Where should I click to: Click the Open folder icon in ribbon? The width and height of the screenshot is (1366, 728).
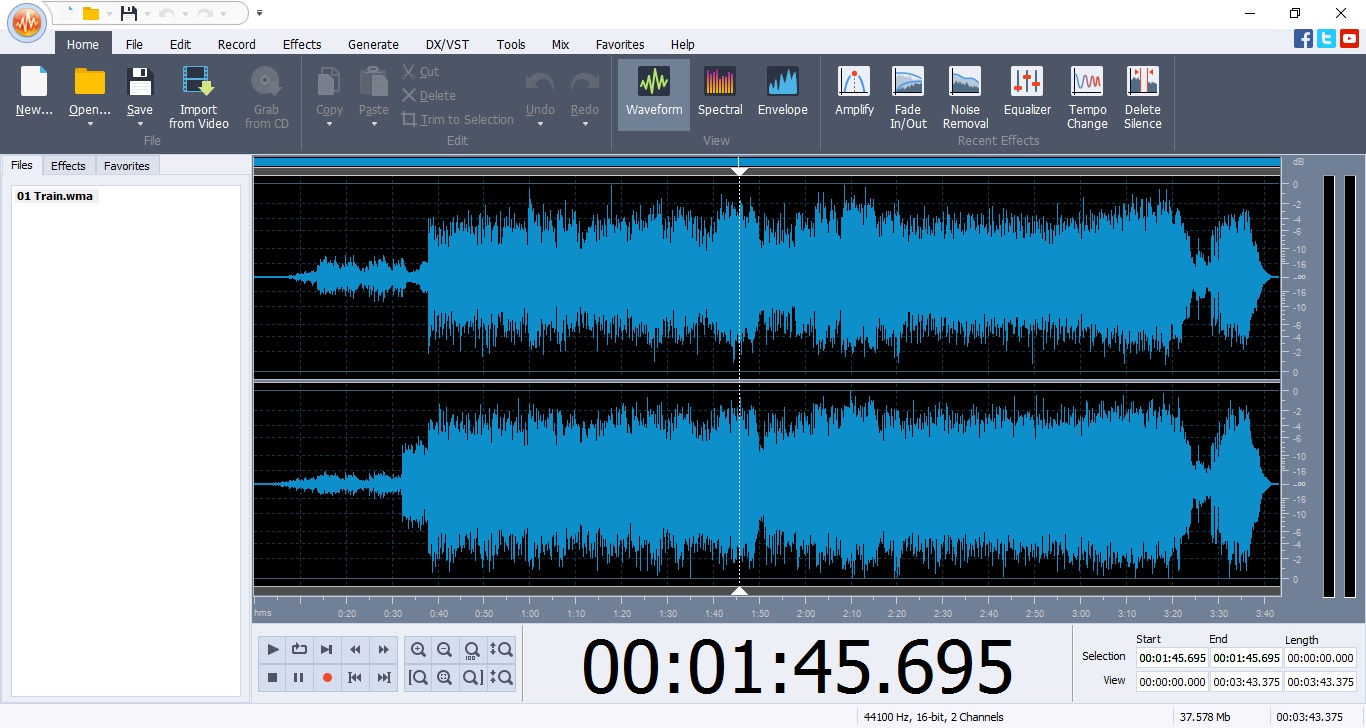pyautogui.click(x=90, y=81)
